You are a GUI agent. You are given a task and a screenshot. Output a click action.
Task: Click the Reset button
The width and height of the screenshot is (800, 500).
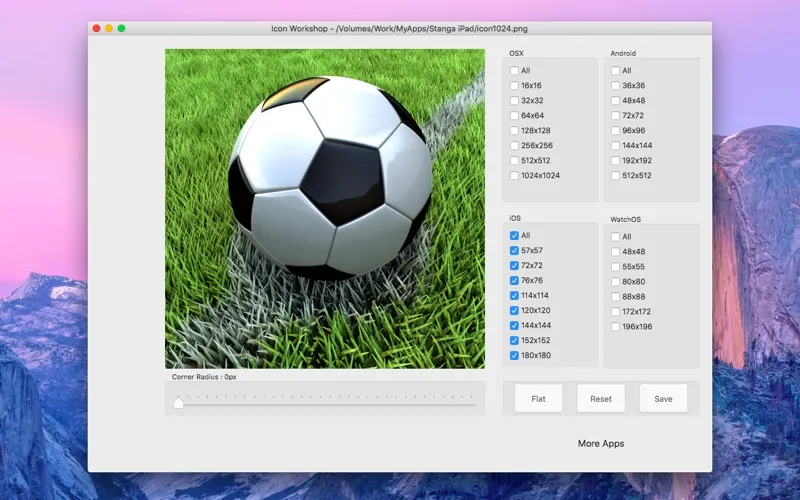tap(601, 399)
